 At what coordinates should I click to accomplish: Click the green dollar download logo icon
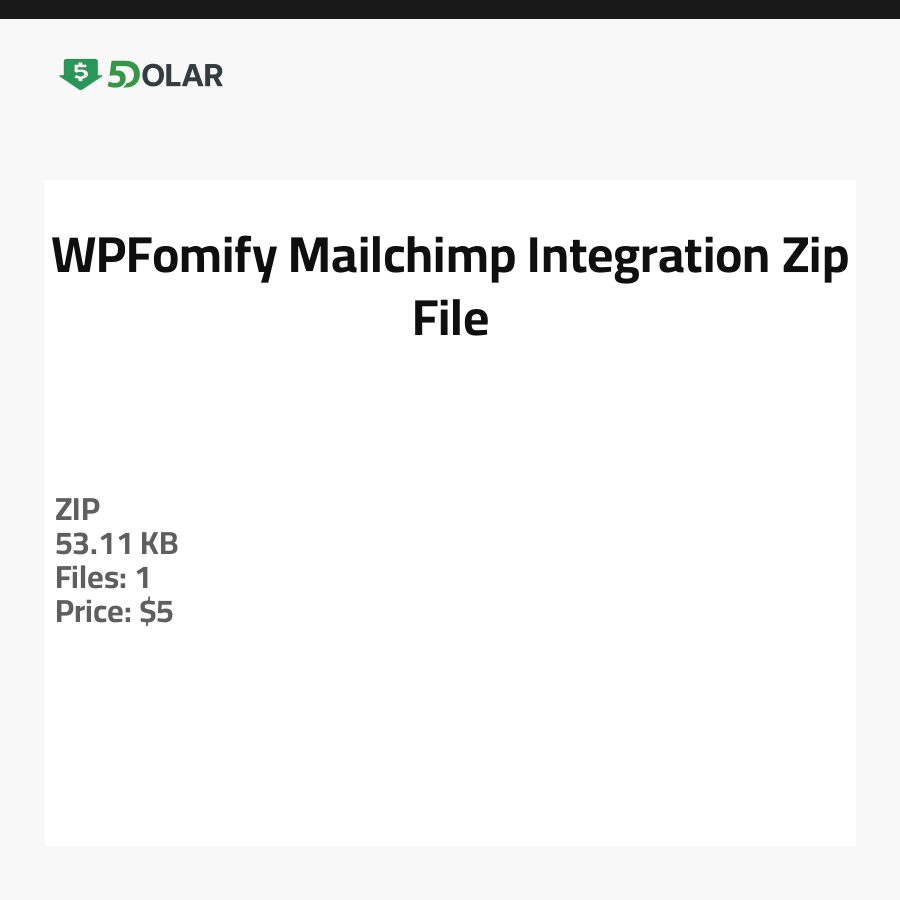click(x=80, y=74)
